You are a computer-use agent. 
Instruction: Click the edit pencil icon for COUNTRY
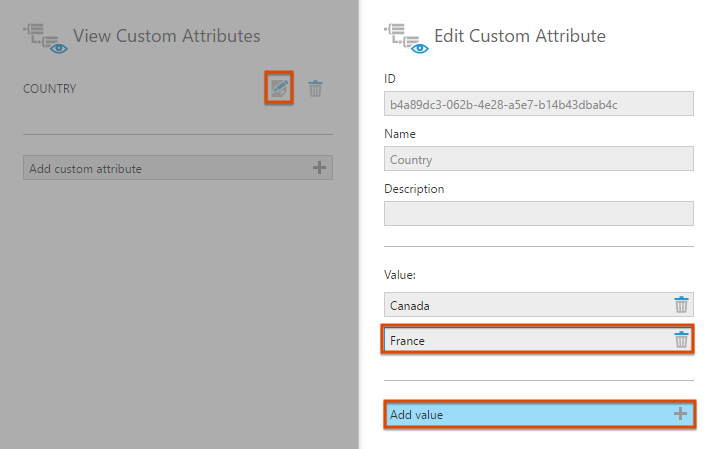(x=279, y=88)
